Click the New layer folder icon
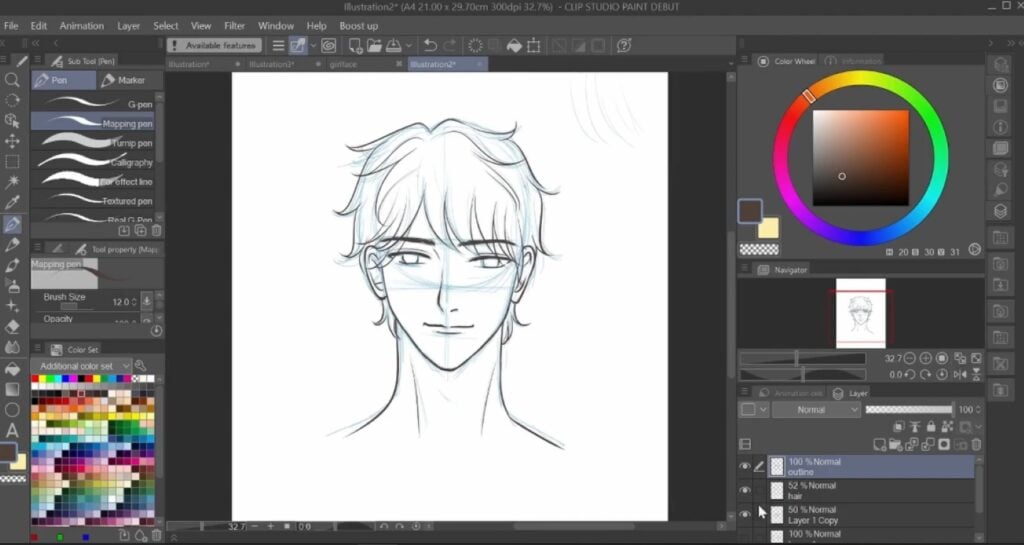This screenshot has width=1024, height=545. pos(895,444)
